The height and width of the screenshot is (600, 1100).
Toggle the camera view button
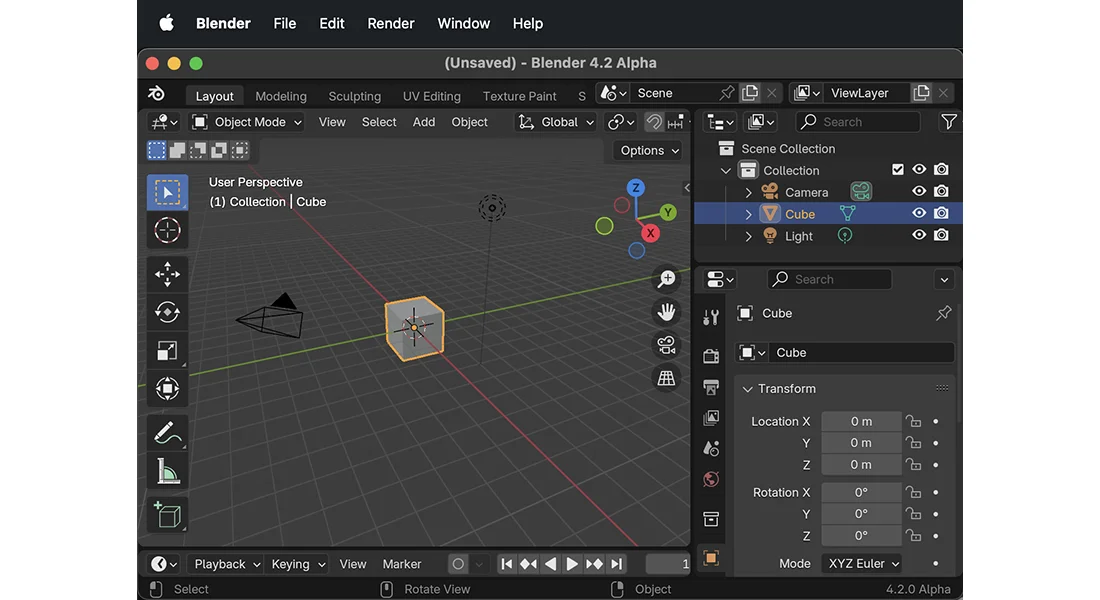click(666, 345)
